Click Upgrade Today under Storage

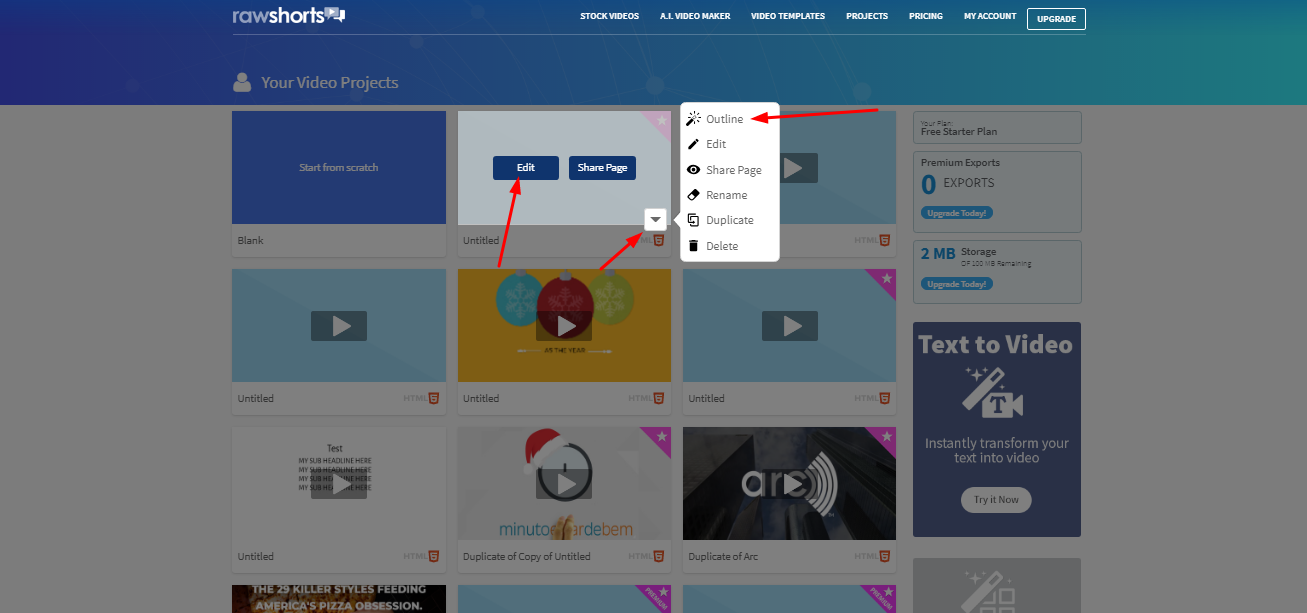(956, 284)
